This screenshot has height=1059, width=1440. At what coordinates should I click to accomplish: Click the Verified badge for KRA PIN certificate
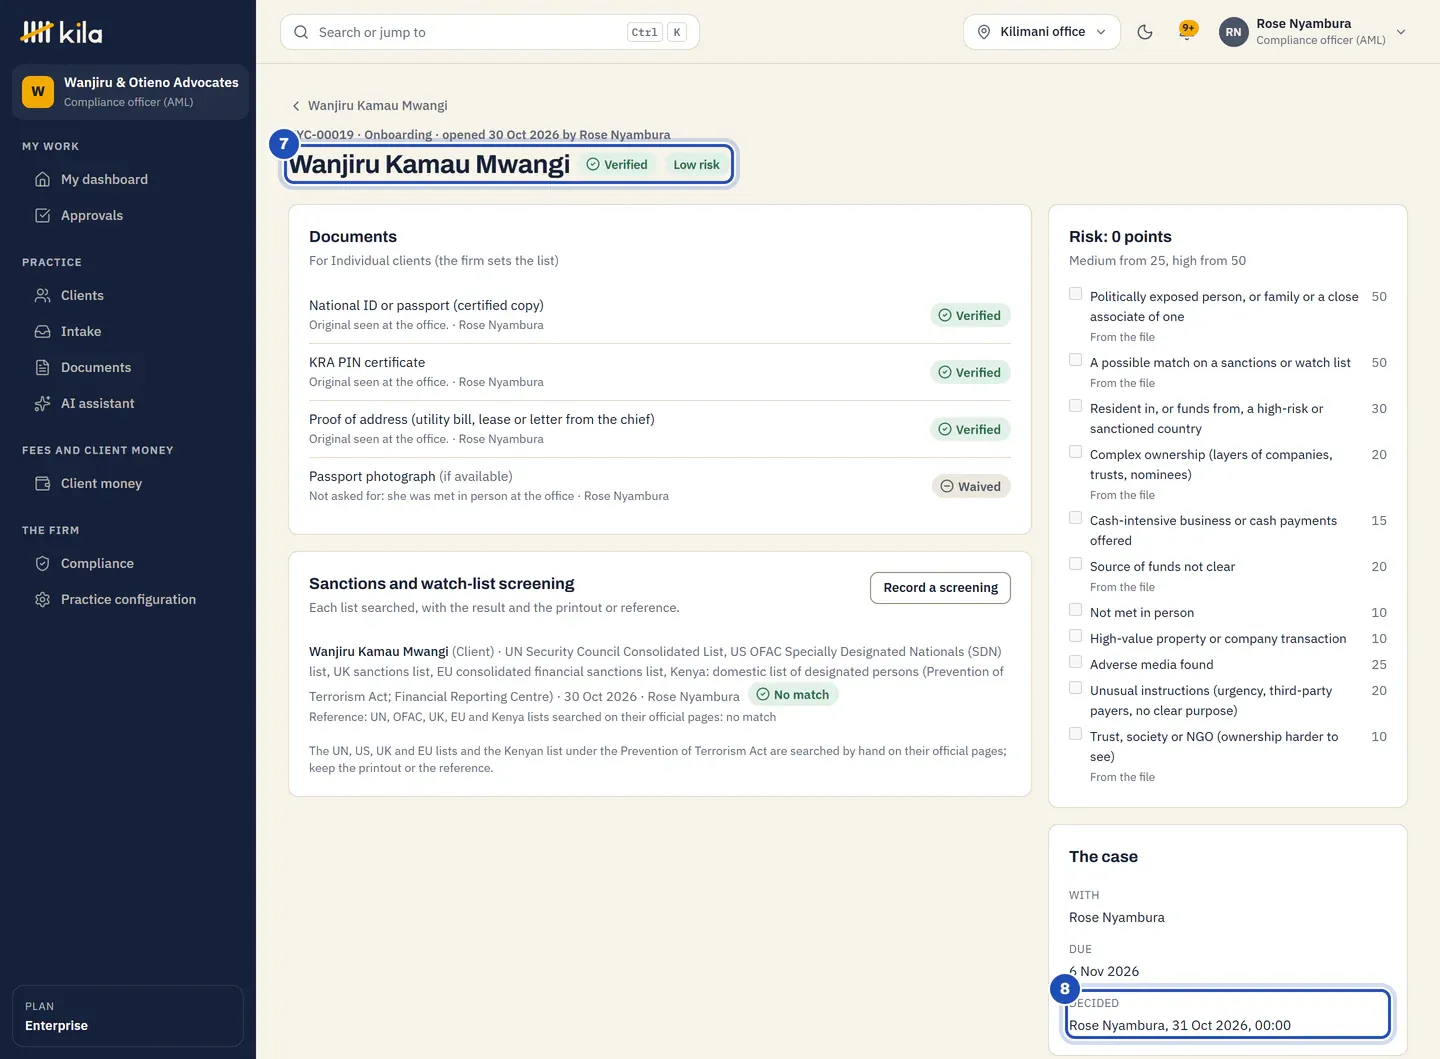point(970,372)
